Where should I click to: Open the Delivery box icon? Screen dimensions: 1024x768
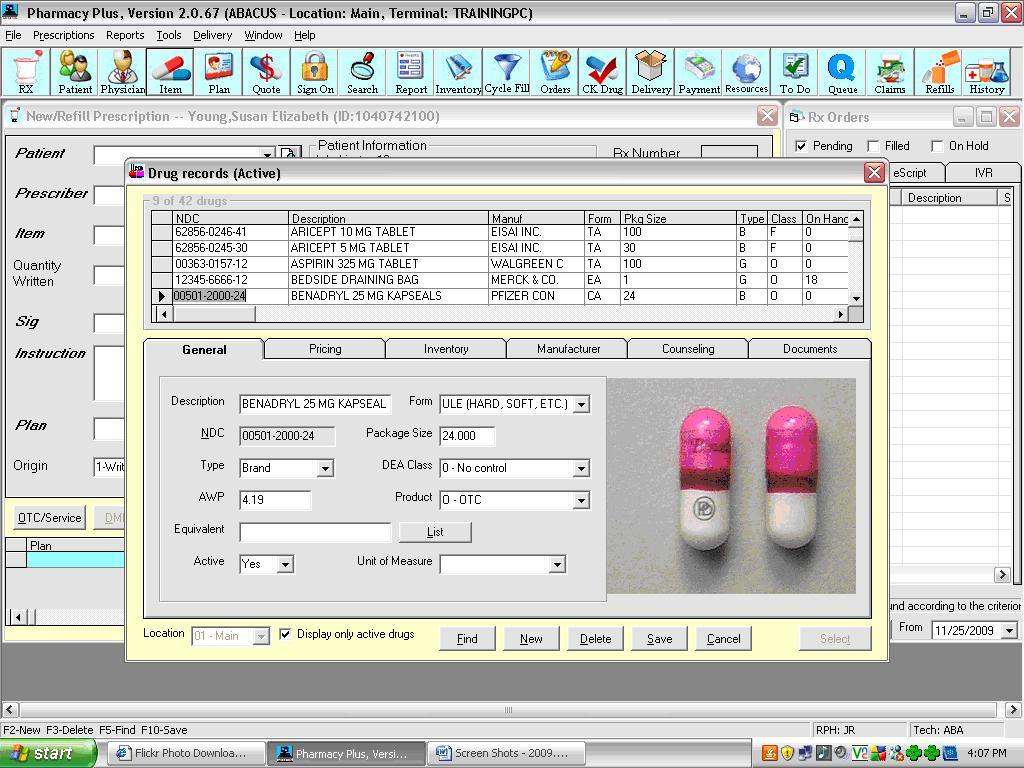click(651, 72)
